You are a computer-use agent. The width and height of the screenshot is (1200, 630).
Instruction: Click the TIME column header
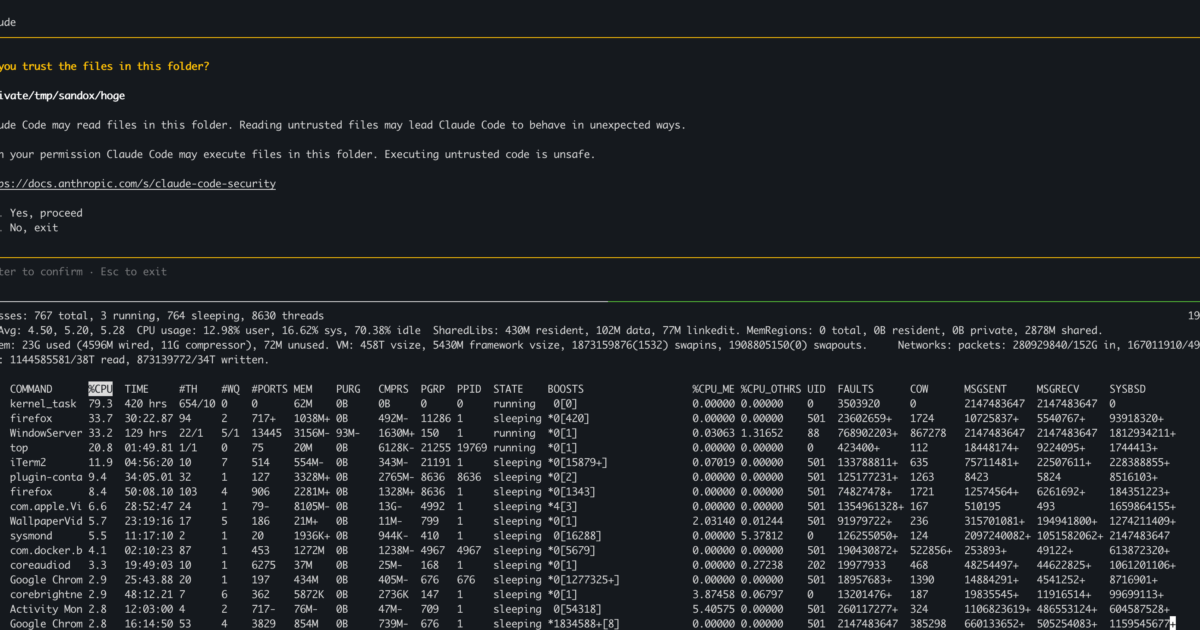pyautogui.click(x=137, y=389)
